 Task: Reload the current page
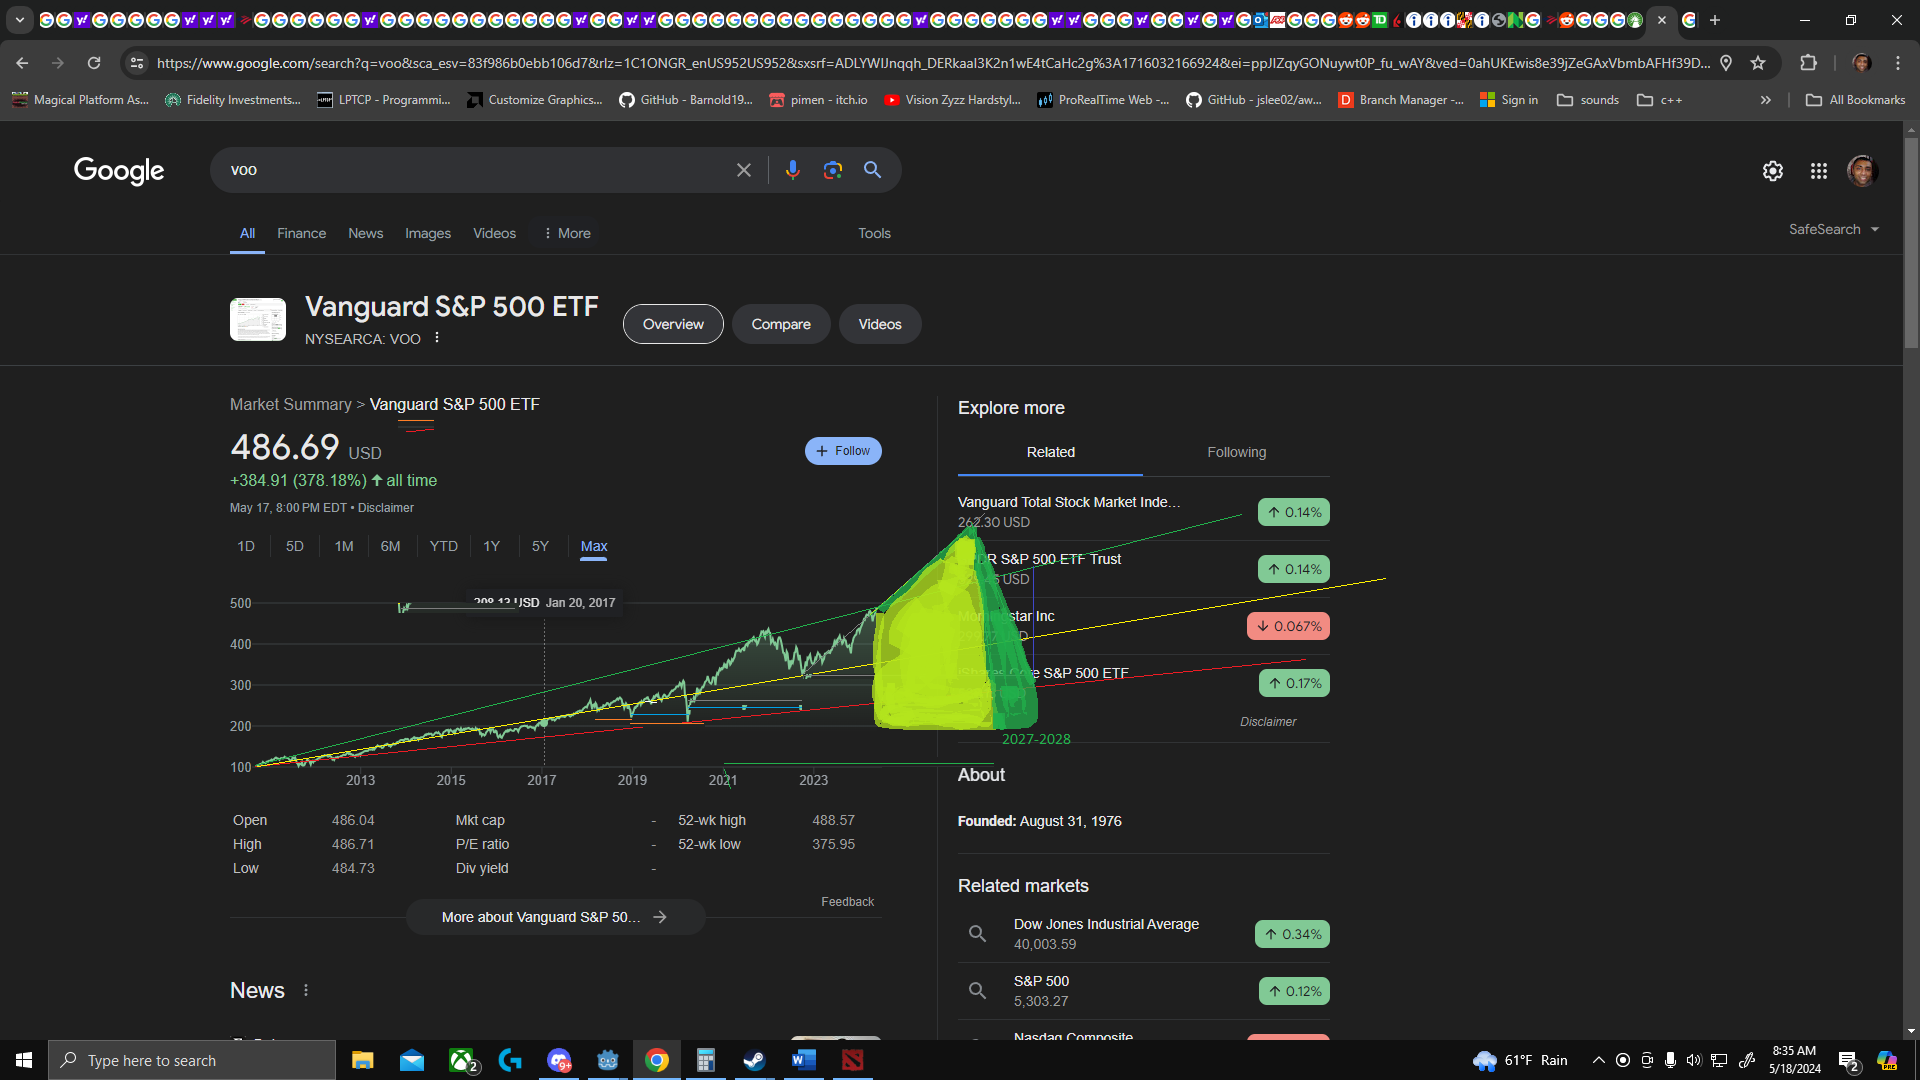(x=94, y=63)
